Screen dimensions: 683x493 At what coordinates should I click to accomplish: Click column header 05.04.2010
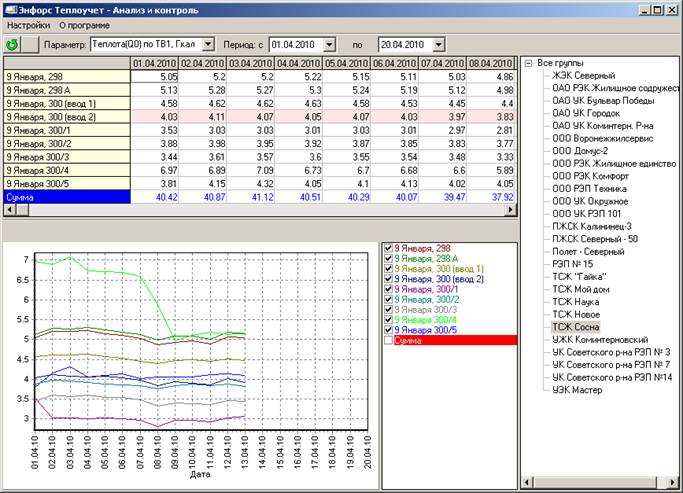(346, 64)
